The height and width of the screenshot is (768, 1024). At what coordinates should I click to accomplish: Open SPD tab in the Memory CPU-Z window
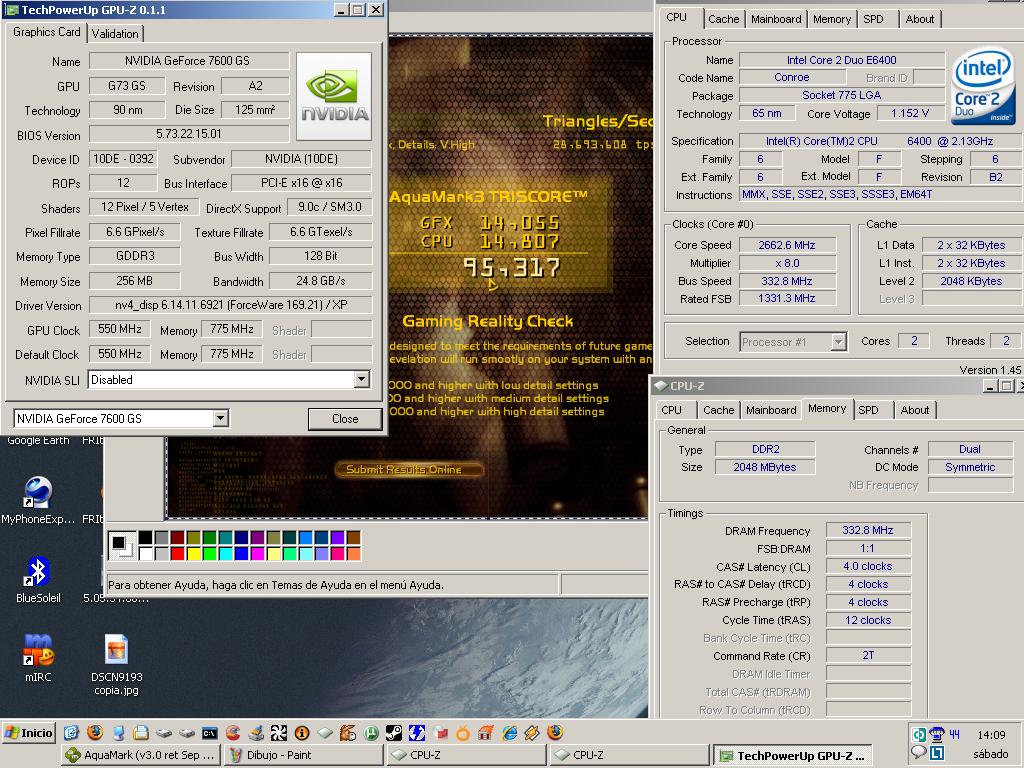[x=868, y=409]
